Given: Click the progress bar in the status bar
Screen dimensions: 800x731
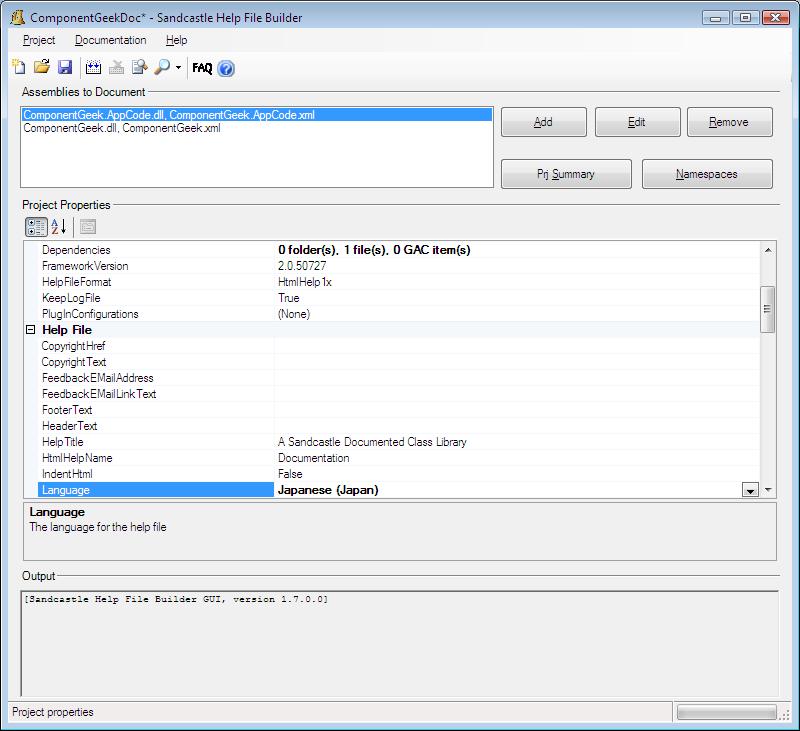Looking at the screenshot, I should [x=727, y=712].
